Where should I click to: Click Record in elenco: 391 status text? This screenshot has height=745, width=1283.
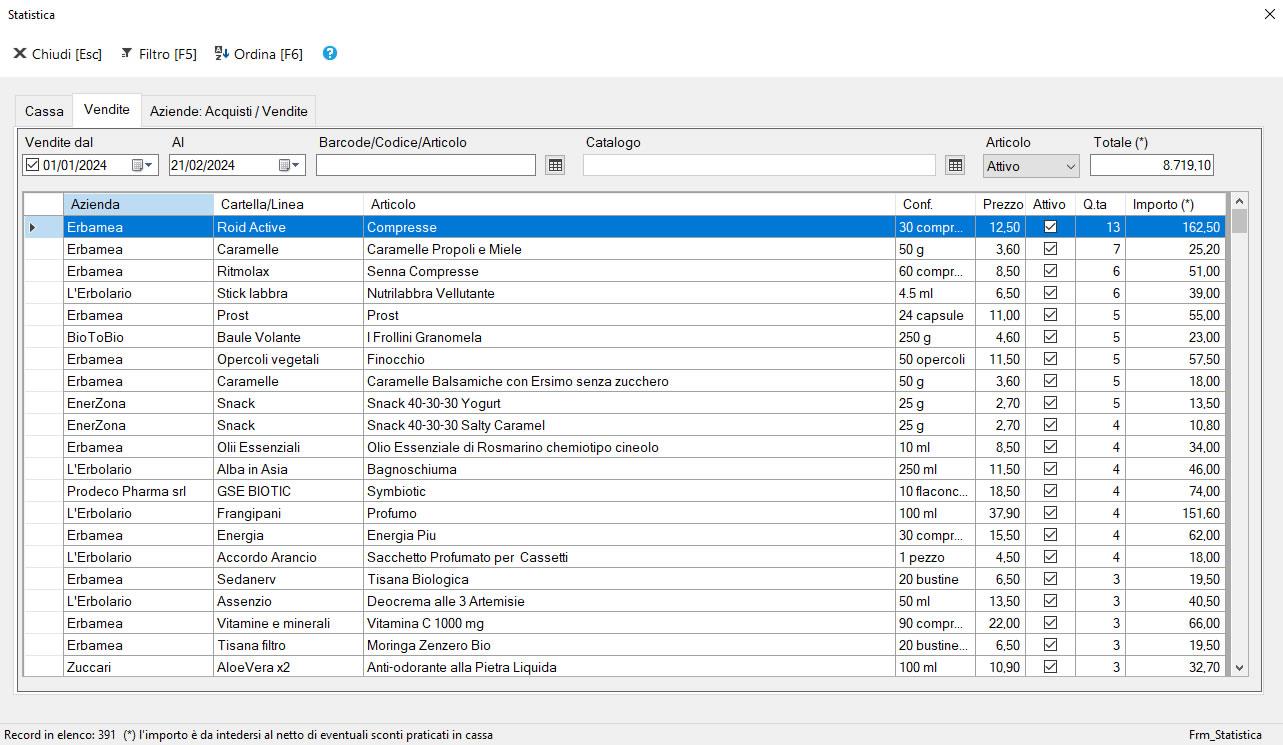[61, 734]
